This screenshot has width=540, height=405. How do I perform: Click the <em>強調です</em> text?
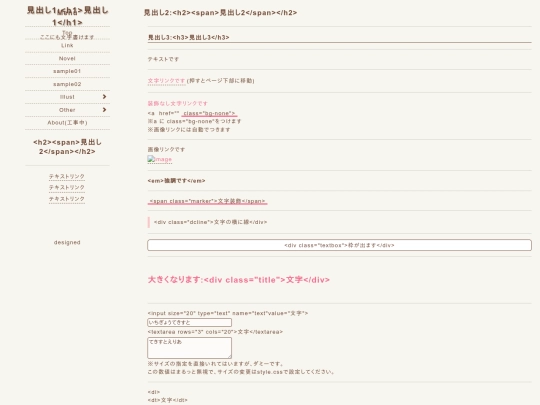coord(176,181)
